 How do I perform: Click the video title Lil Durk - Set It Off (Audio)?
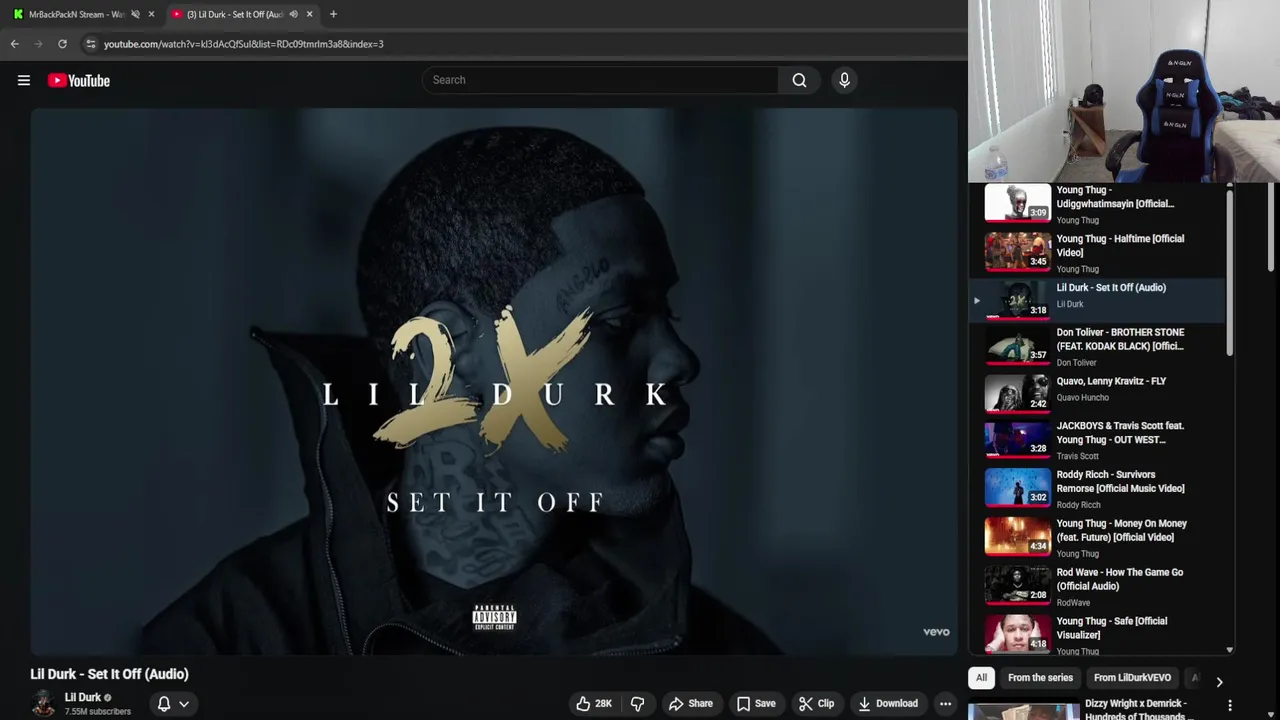coord(109,674)
